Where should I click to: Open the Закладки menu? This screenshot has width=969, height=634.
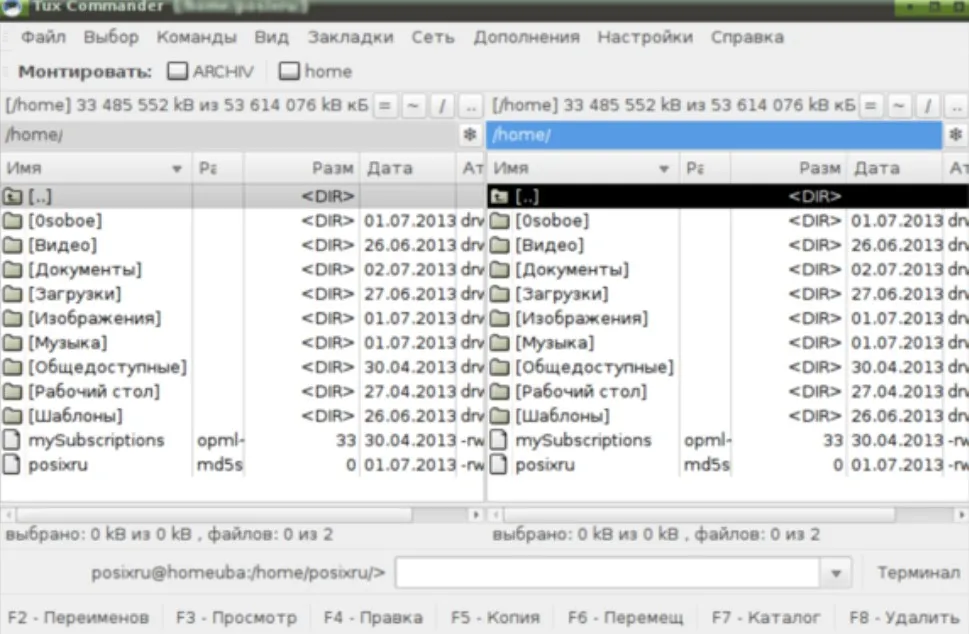point(350,37)
